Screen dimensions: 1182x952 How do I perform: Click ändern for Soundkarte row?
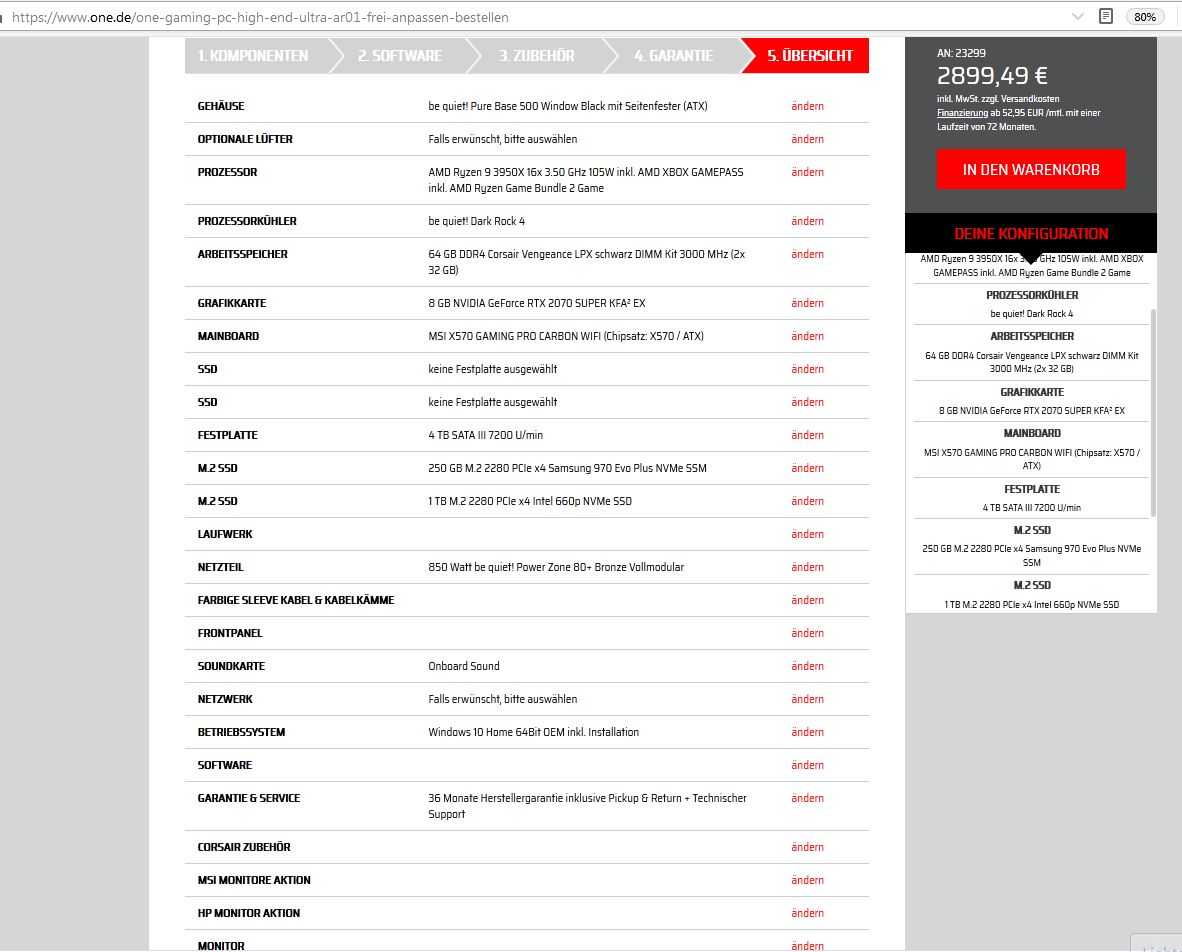pos(807,667)
